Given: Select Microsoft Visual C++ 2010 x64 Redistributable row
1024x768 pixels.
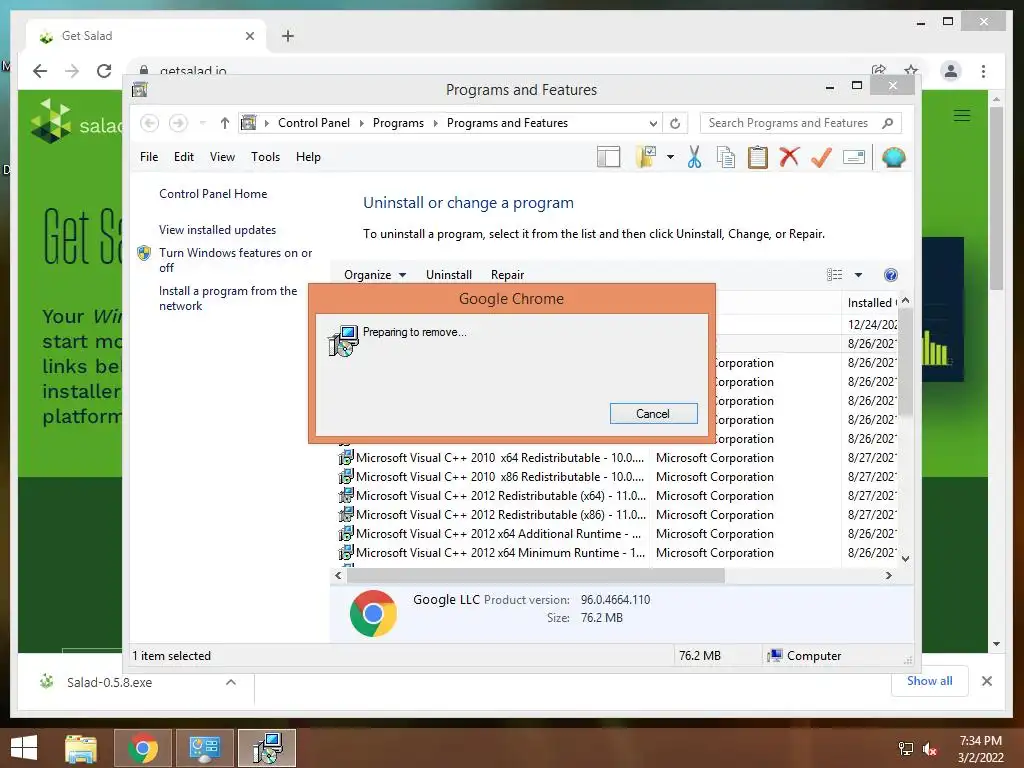Looking at the screenshot, I should 616,458.
